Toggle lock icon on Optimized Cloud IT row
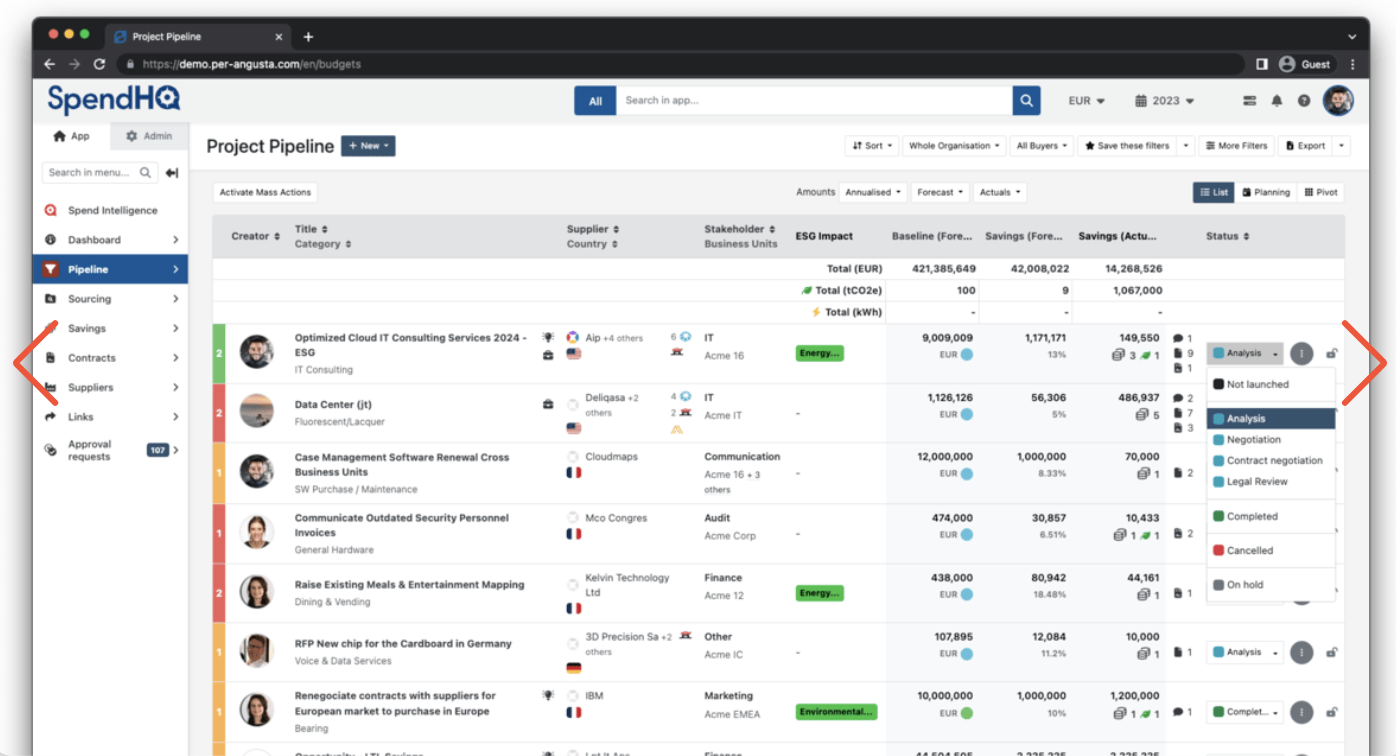 click(1332, 353)
